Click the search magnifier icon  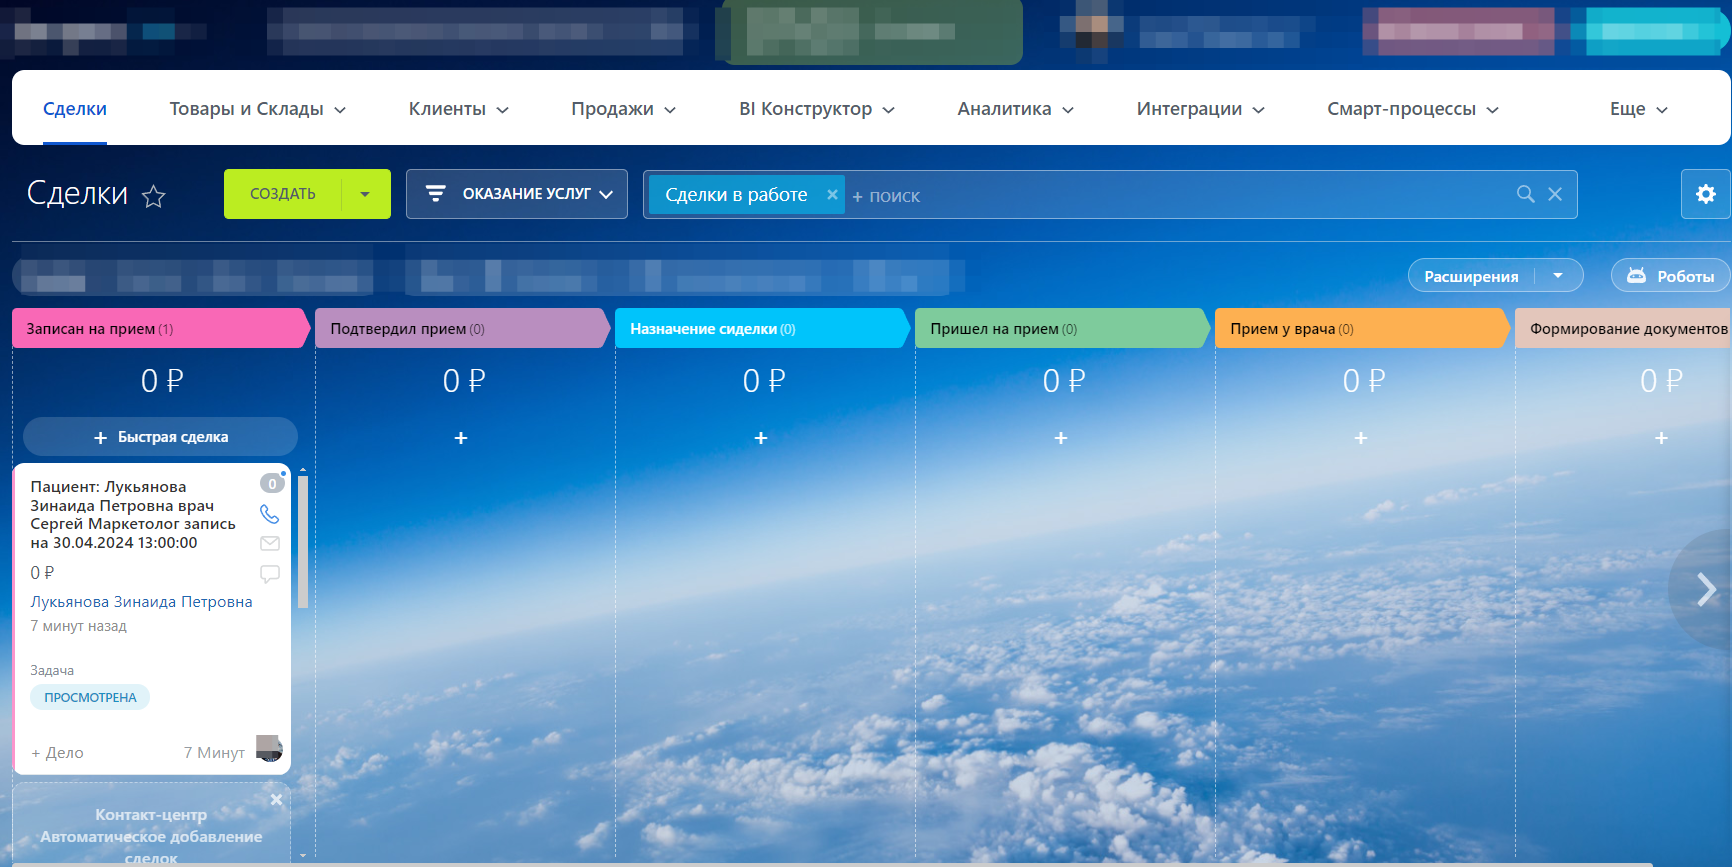click(1525, 194)
